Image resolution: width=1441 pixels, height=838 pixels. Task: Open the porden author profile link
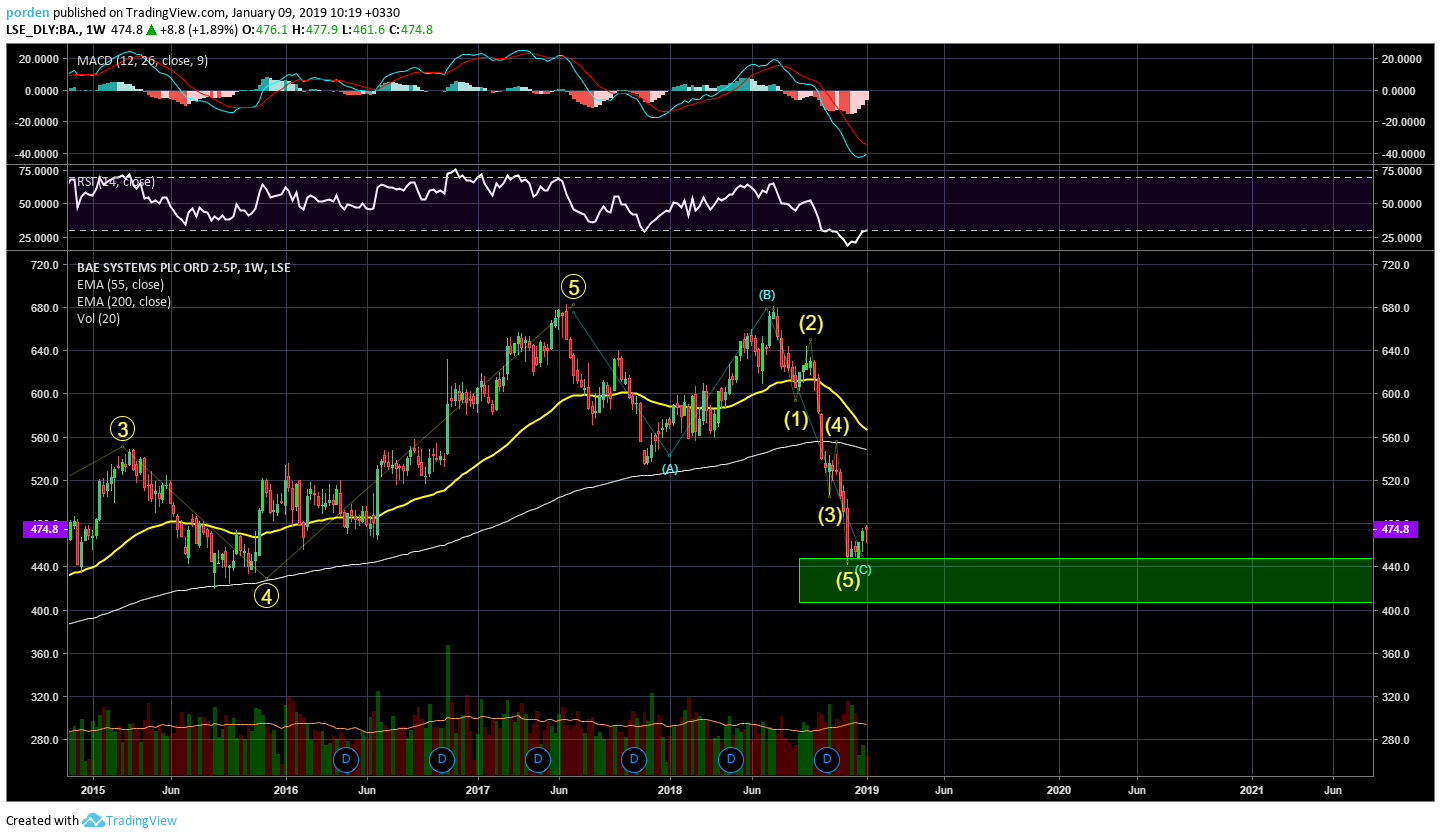click(26, 13)
